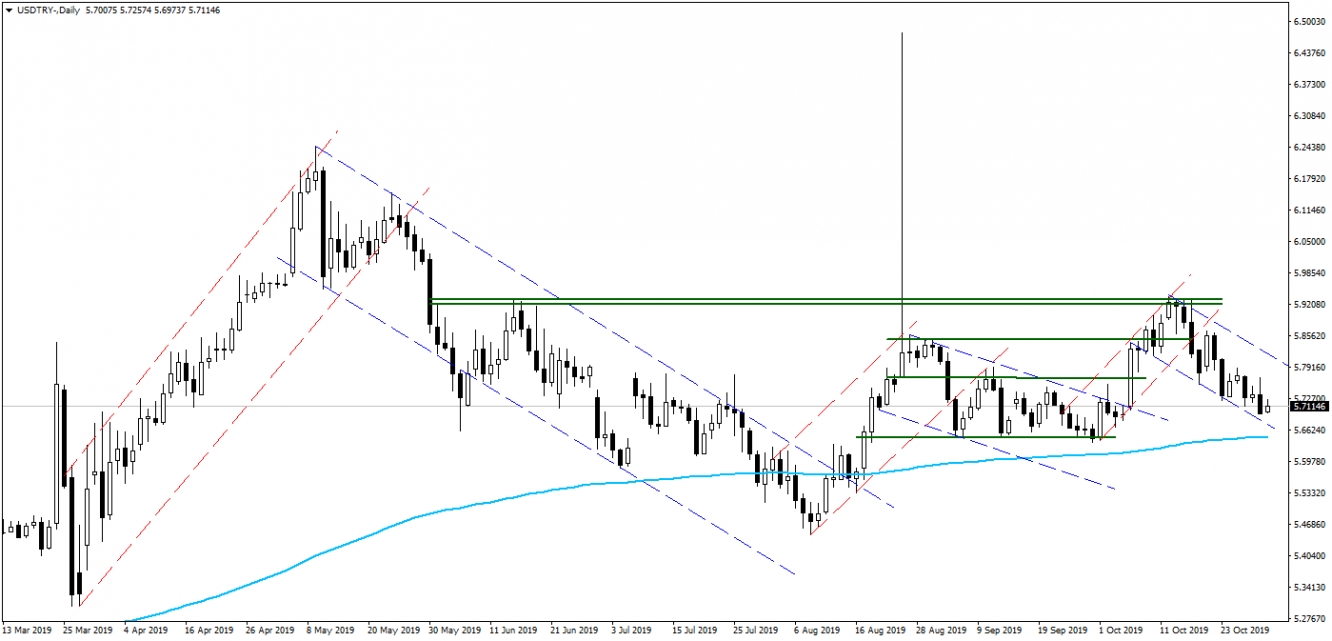Click the 6.30840 price axis label

point(1308,116)
